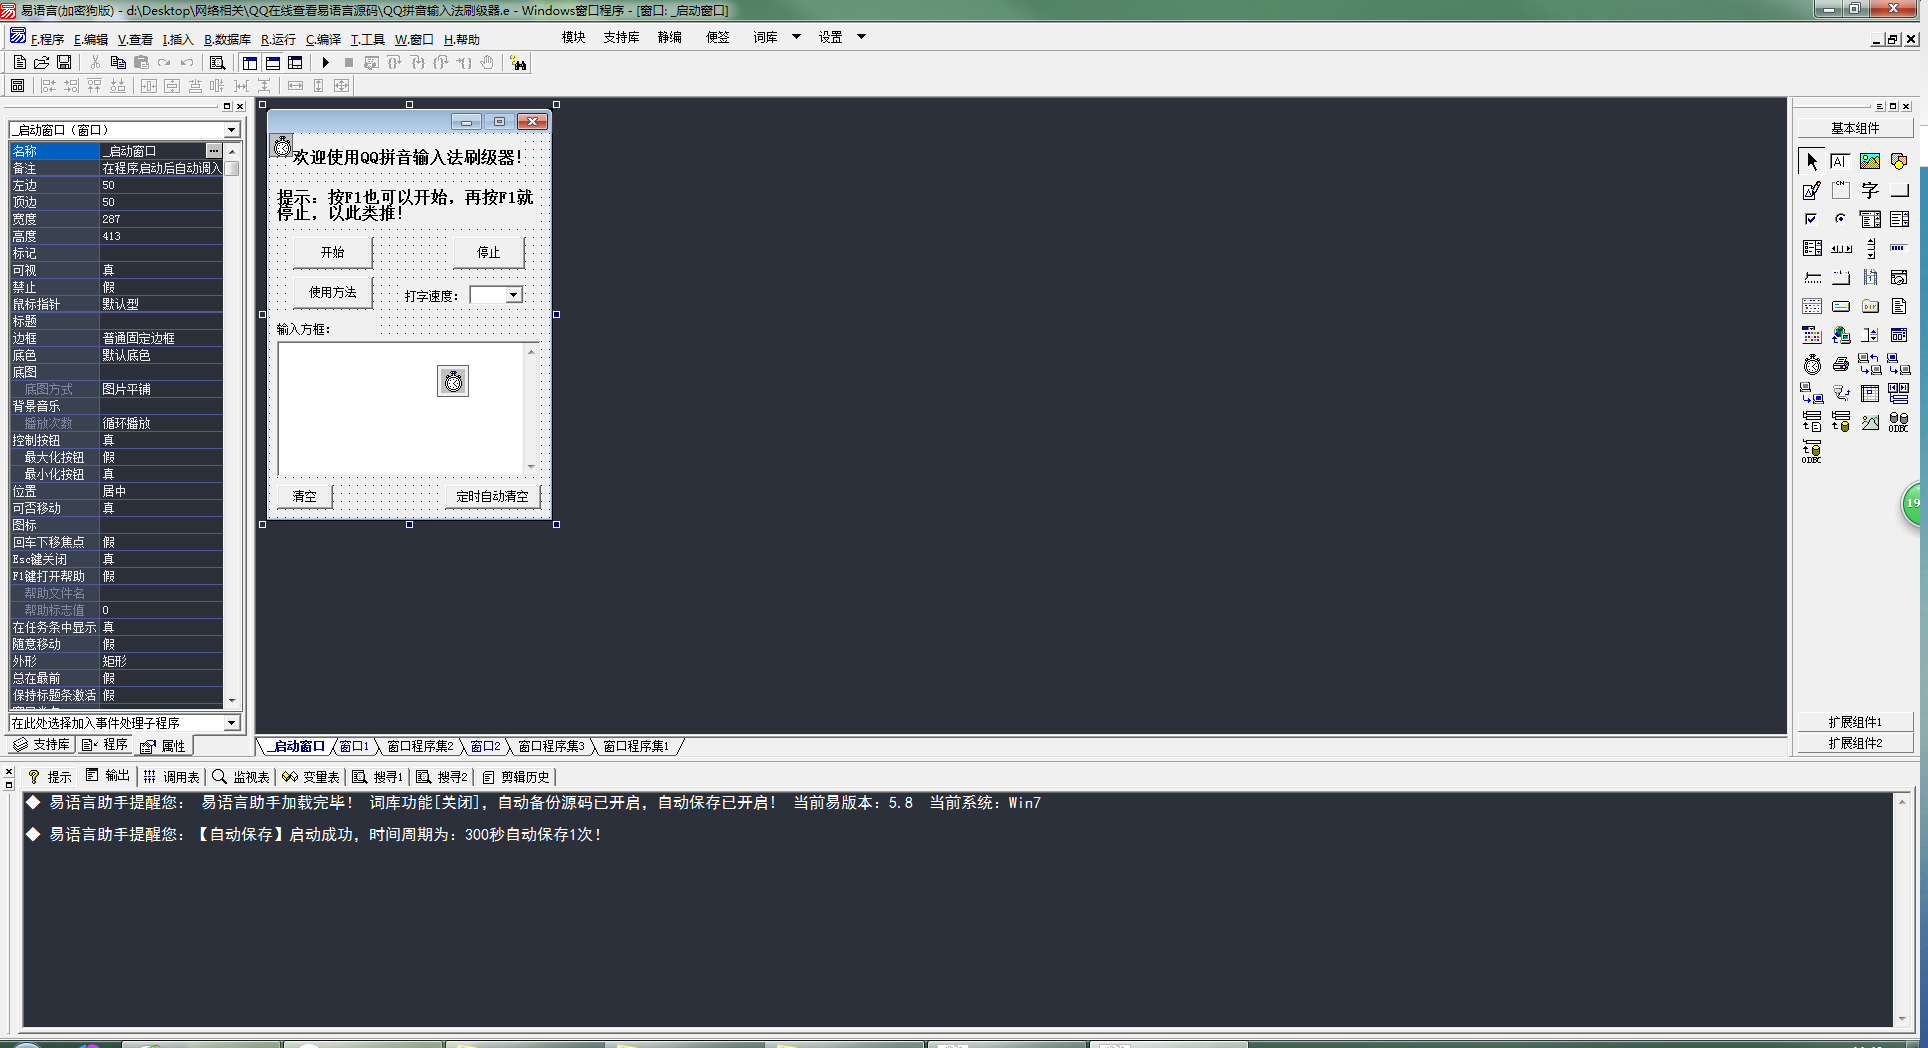This screenshot has height=1048, width=1928.
Task: Click the 开始 button on the form
Action: [332, 253]
